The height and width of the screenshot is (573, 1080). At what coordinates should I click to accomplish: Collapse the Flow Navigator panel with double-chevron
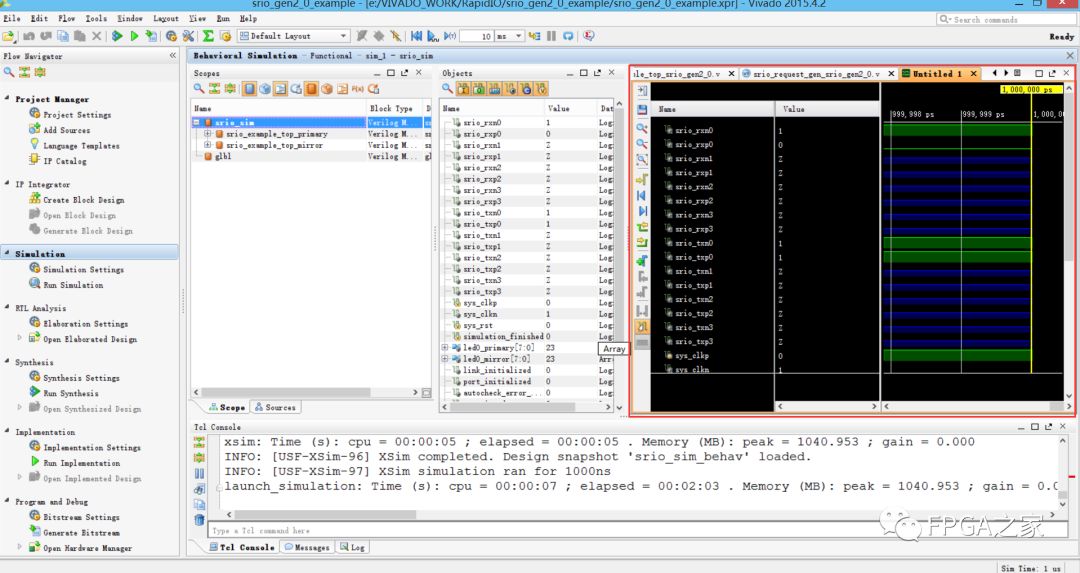click(172, 56)
